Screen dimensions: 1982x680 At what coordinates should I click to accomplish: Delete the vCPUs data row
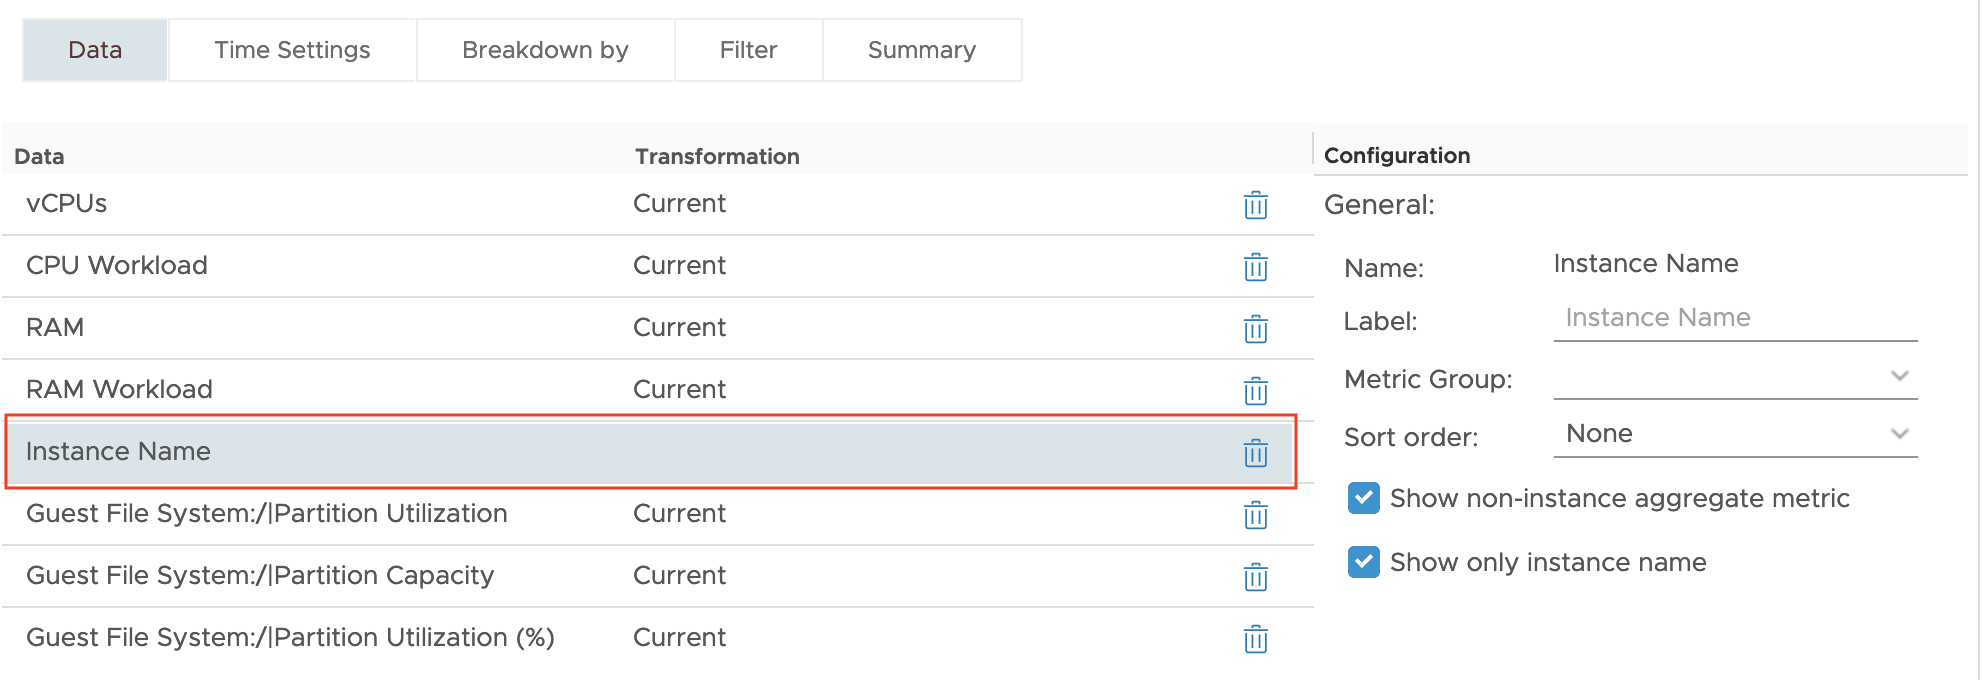click(x=1255, y=205)
